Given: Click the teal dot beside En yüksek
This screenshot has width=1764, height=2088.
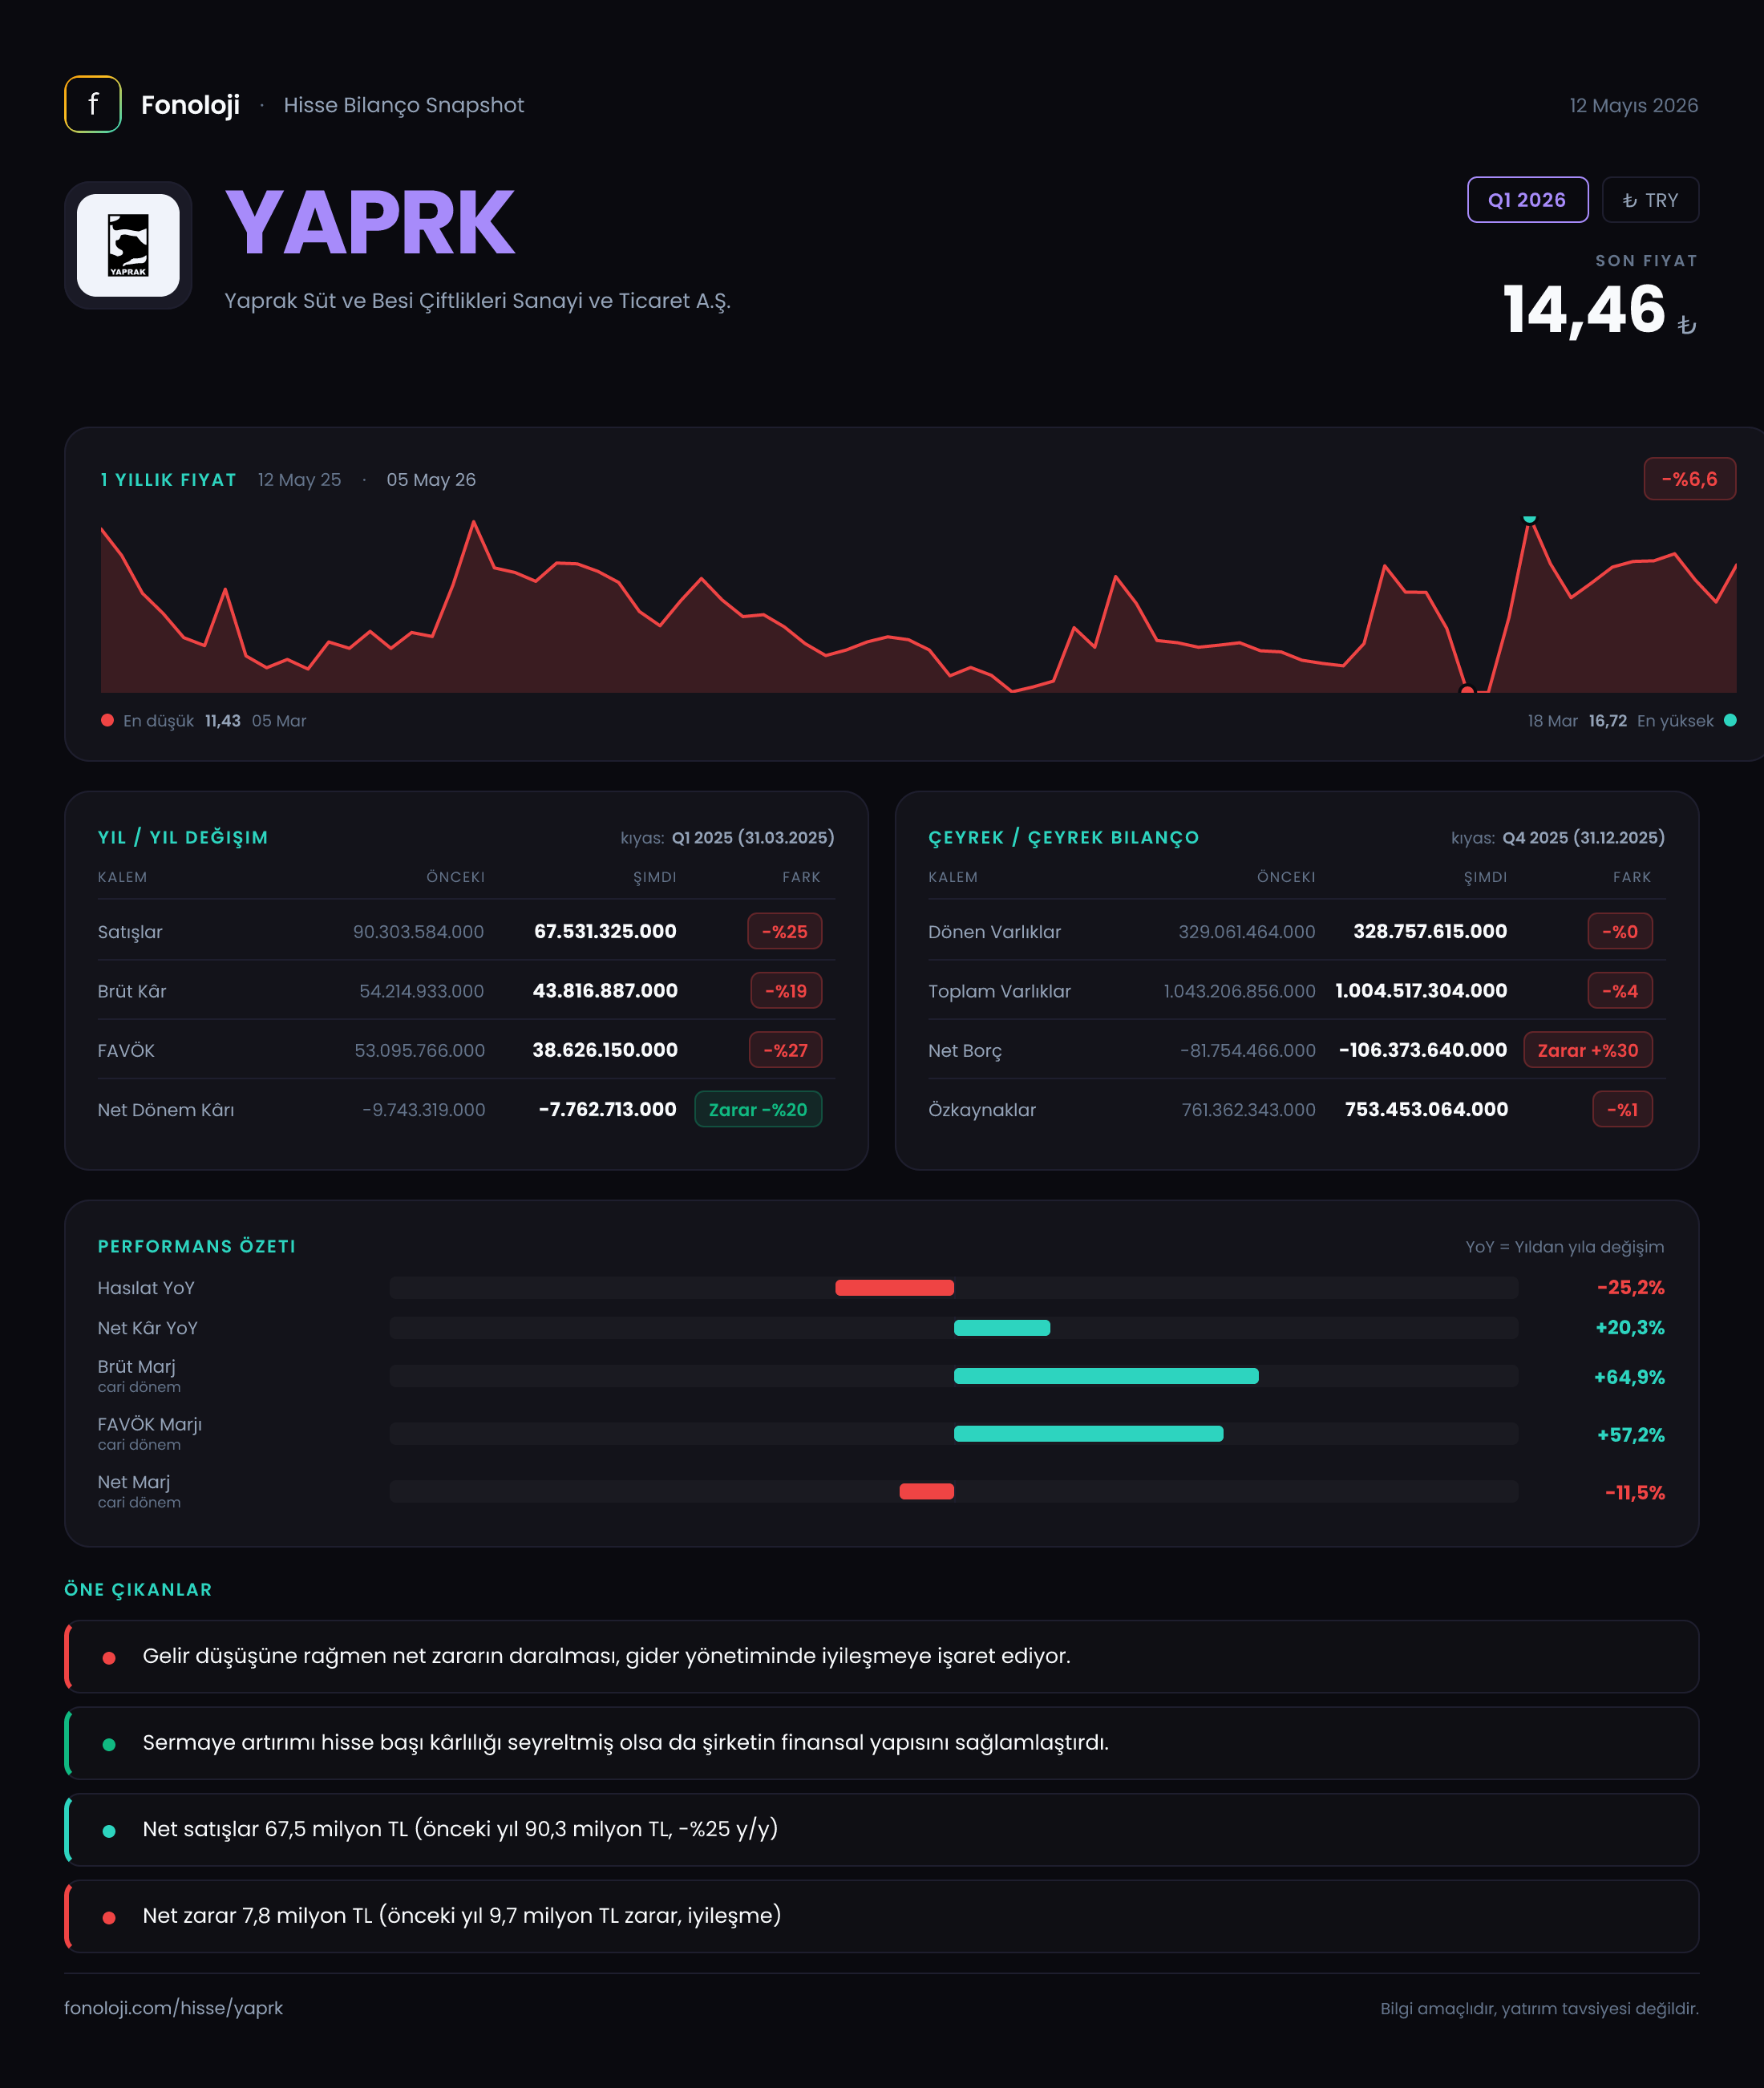Looking at the screenshot, I should point(1730,720).
